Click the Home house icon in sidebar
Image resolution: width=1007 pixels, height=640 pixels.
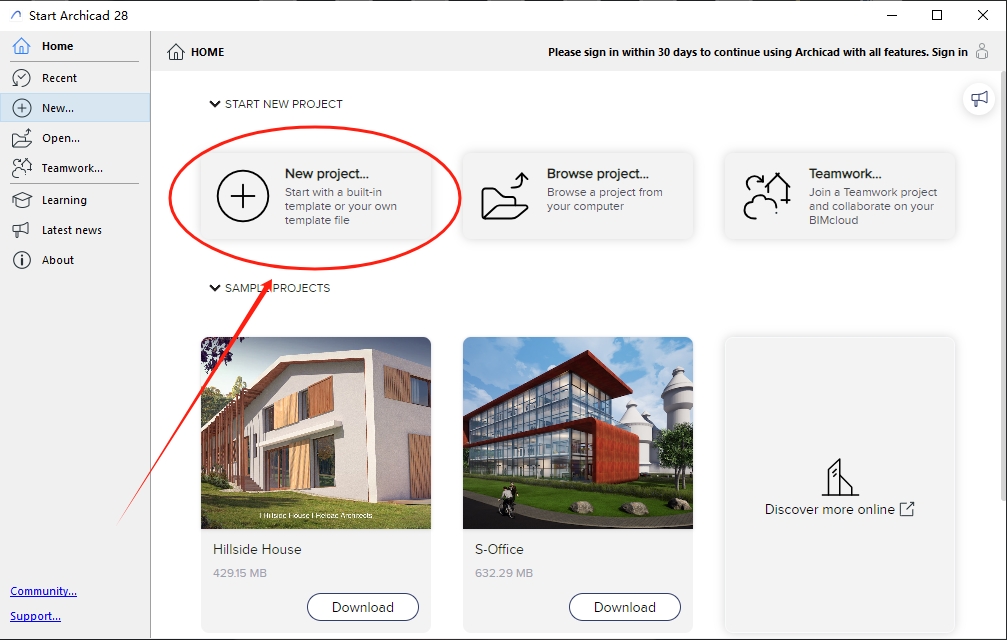(x=21, y=46)
